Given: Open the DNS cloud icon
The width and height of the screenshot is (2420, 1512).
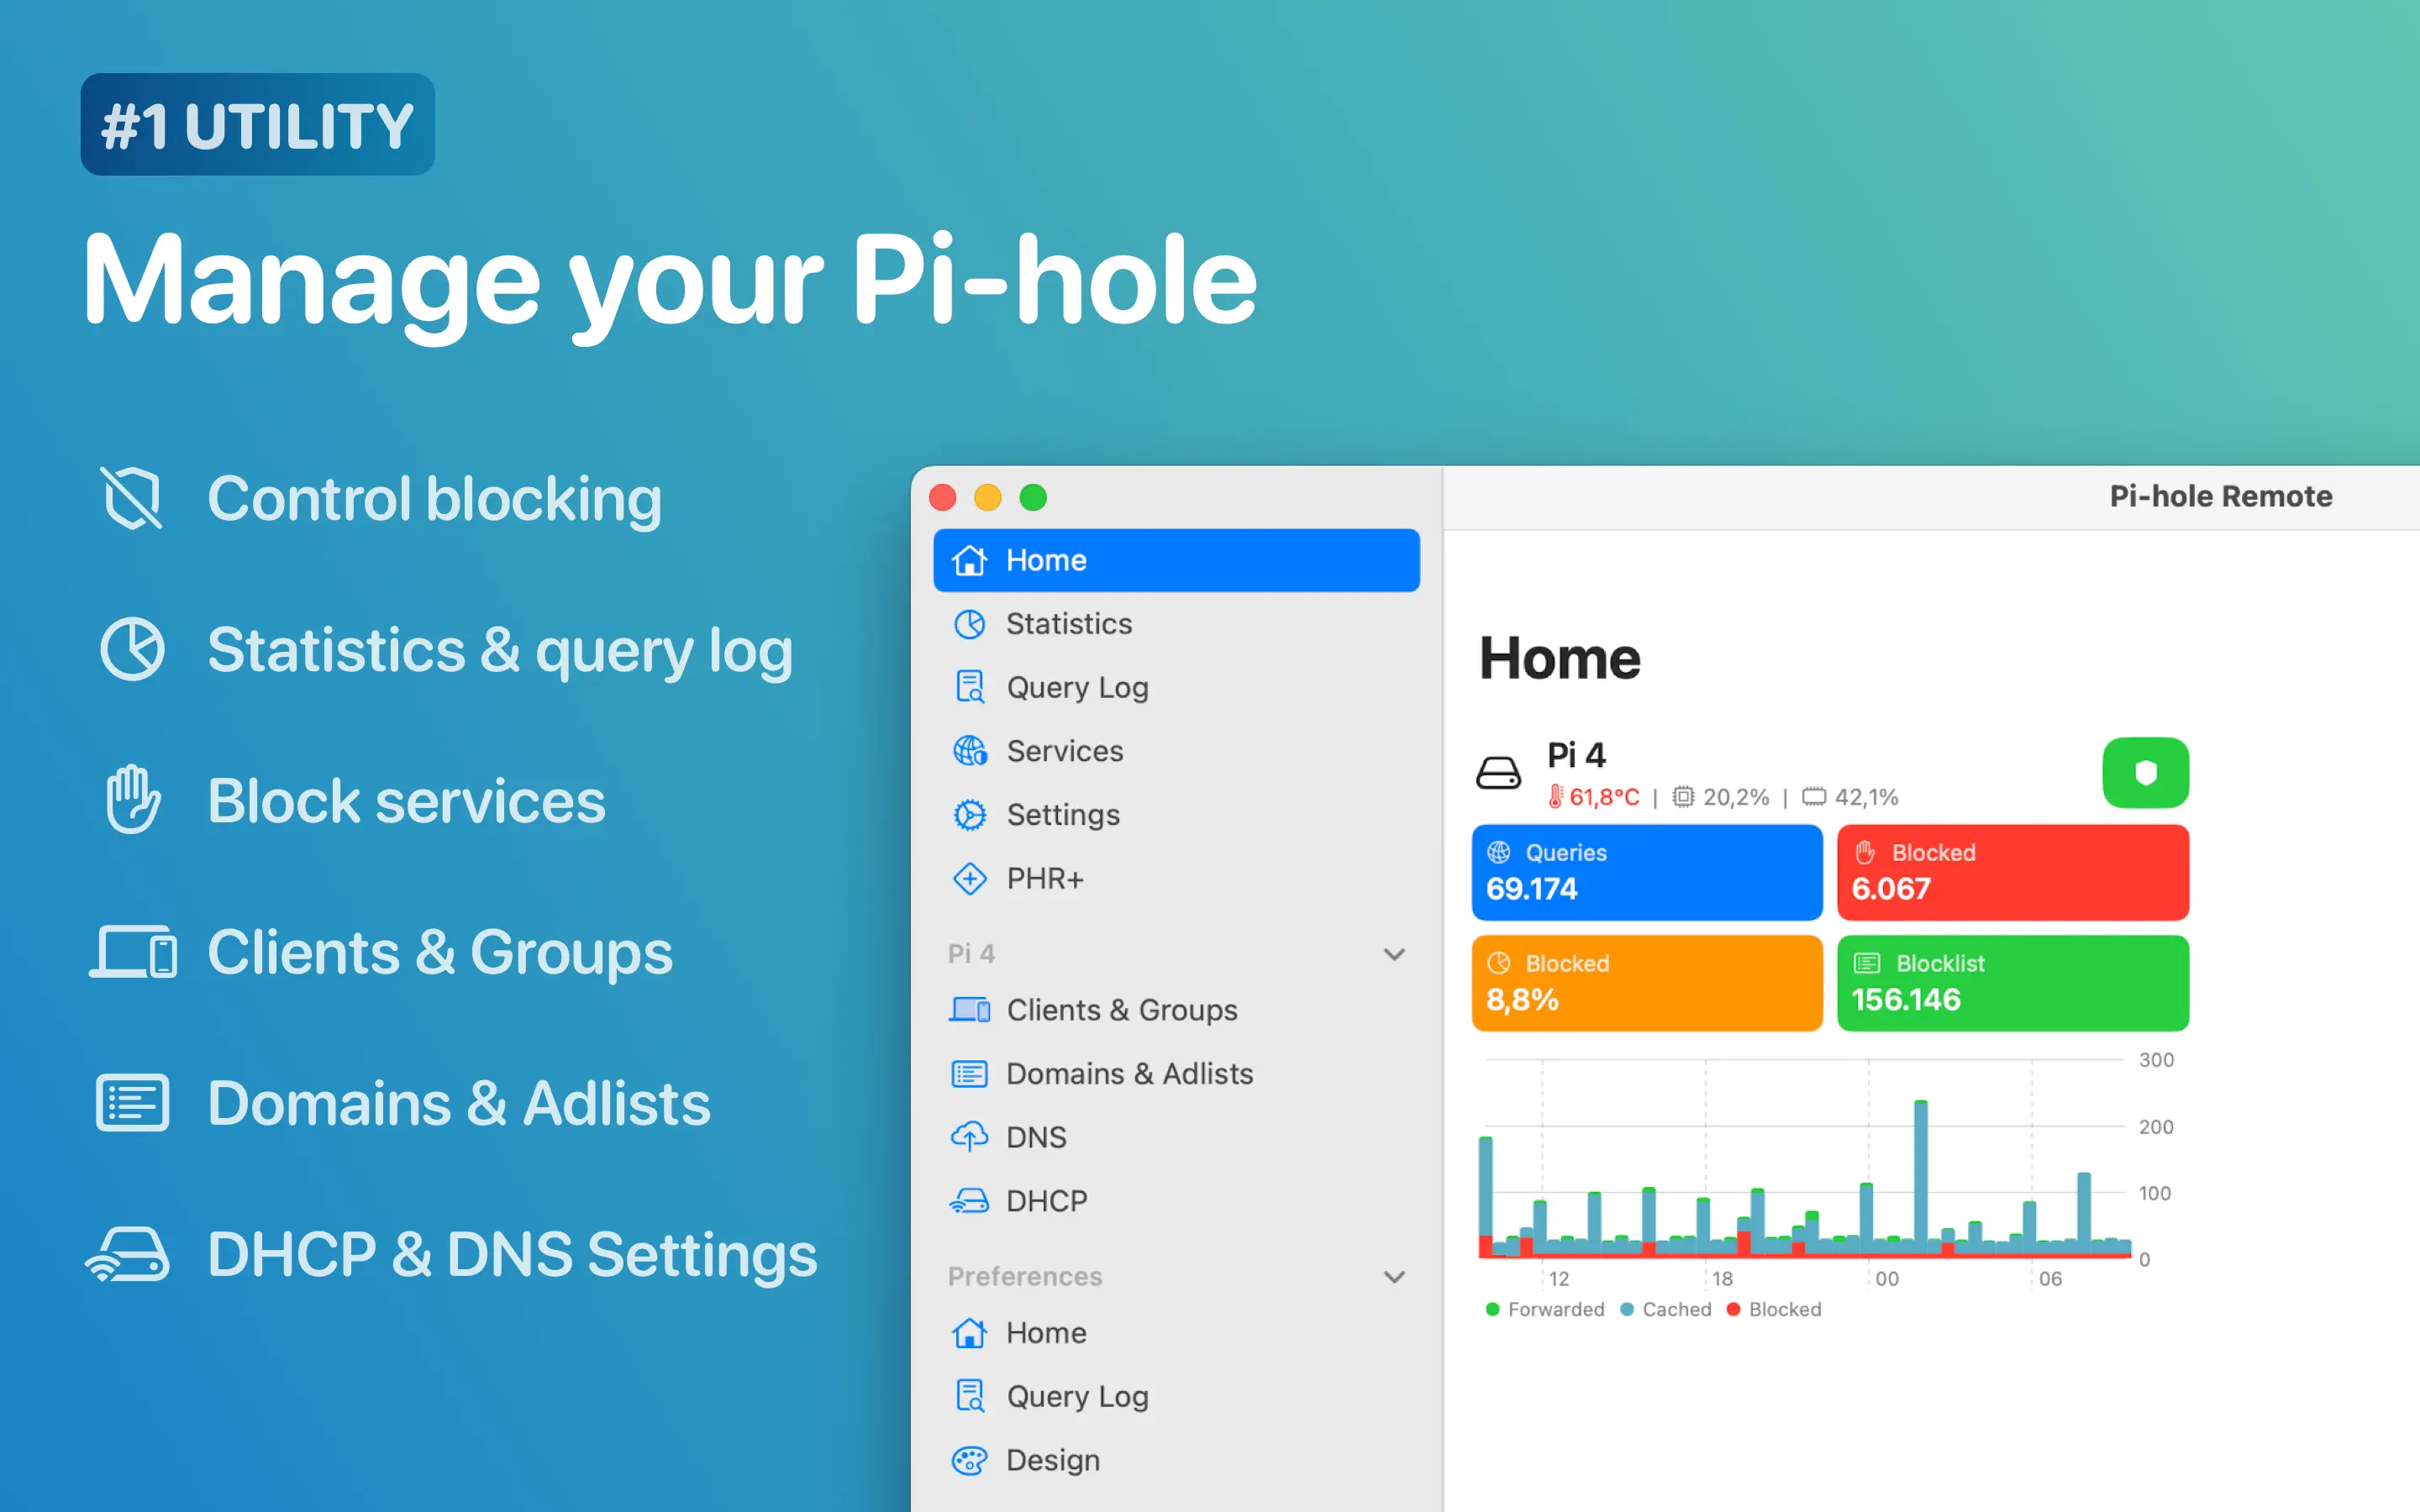Looking at the screenshot, I should point(969,1137).
